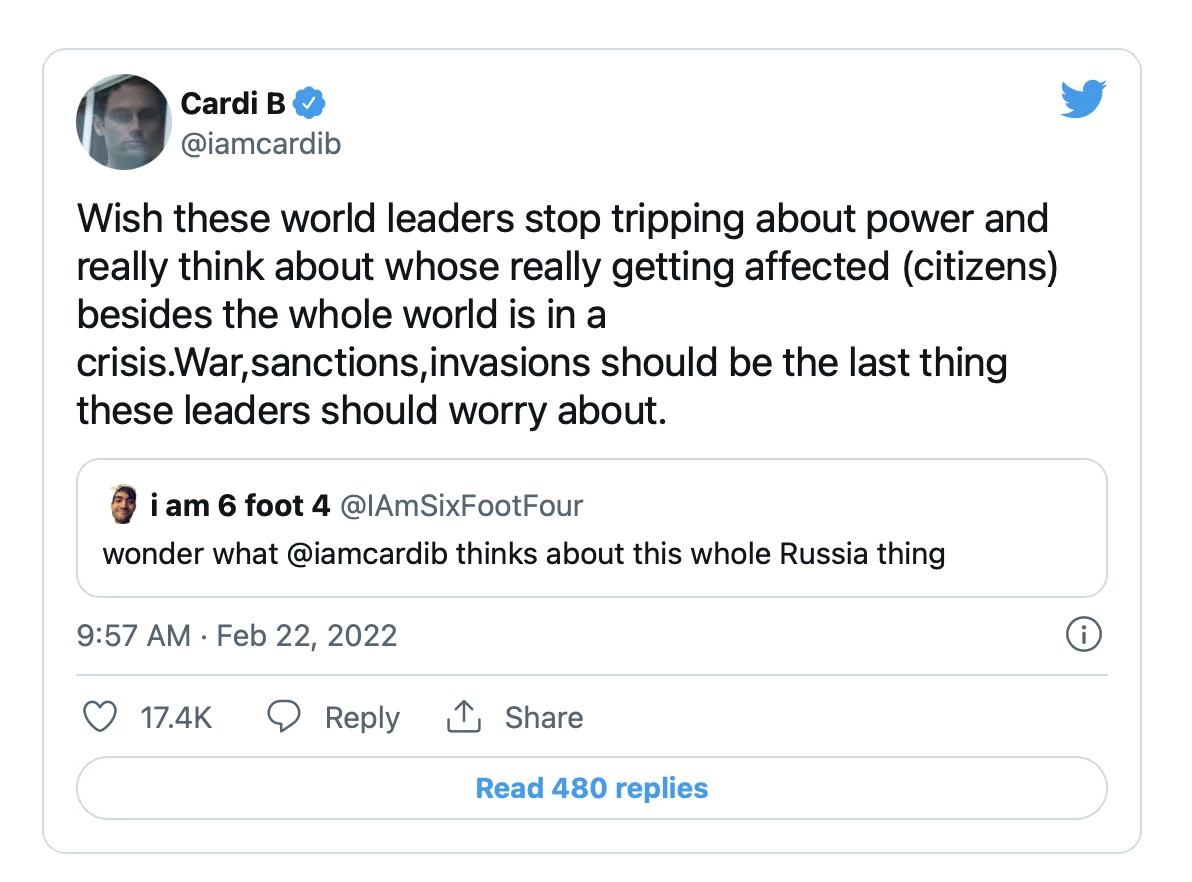
Task: Visit the @iamcardib handle under name
Action: click(261, 144)
